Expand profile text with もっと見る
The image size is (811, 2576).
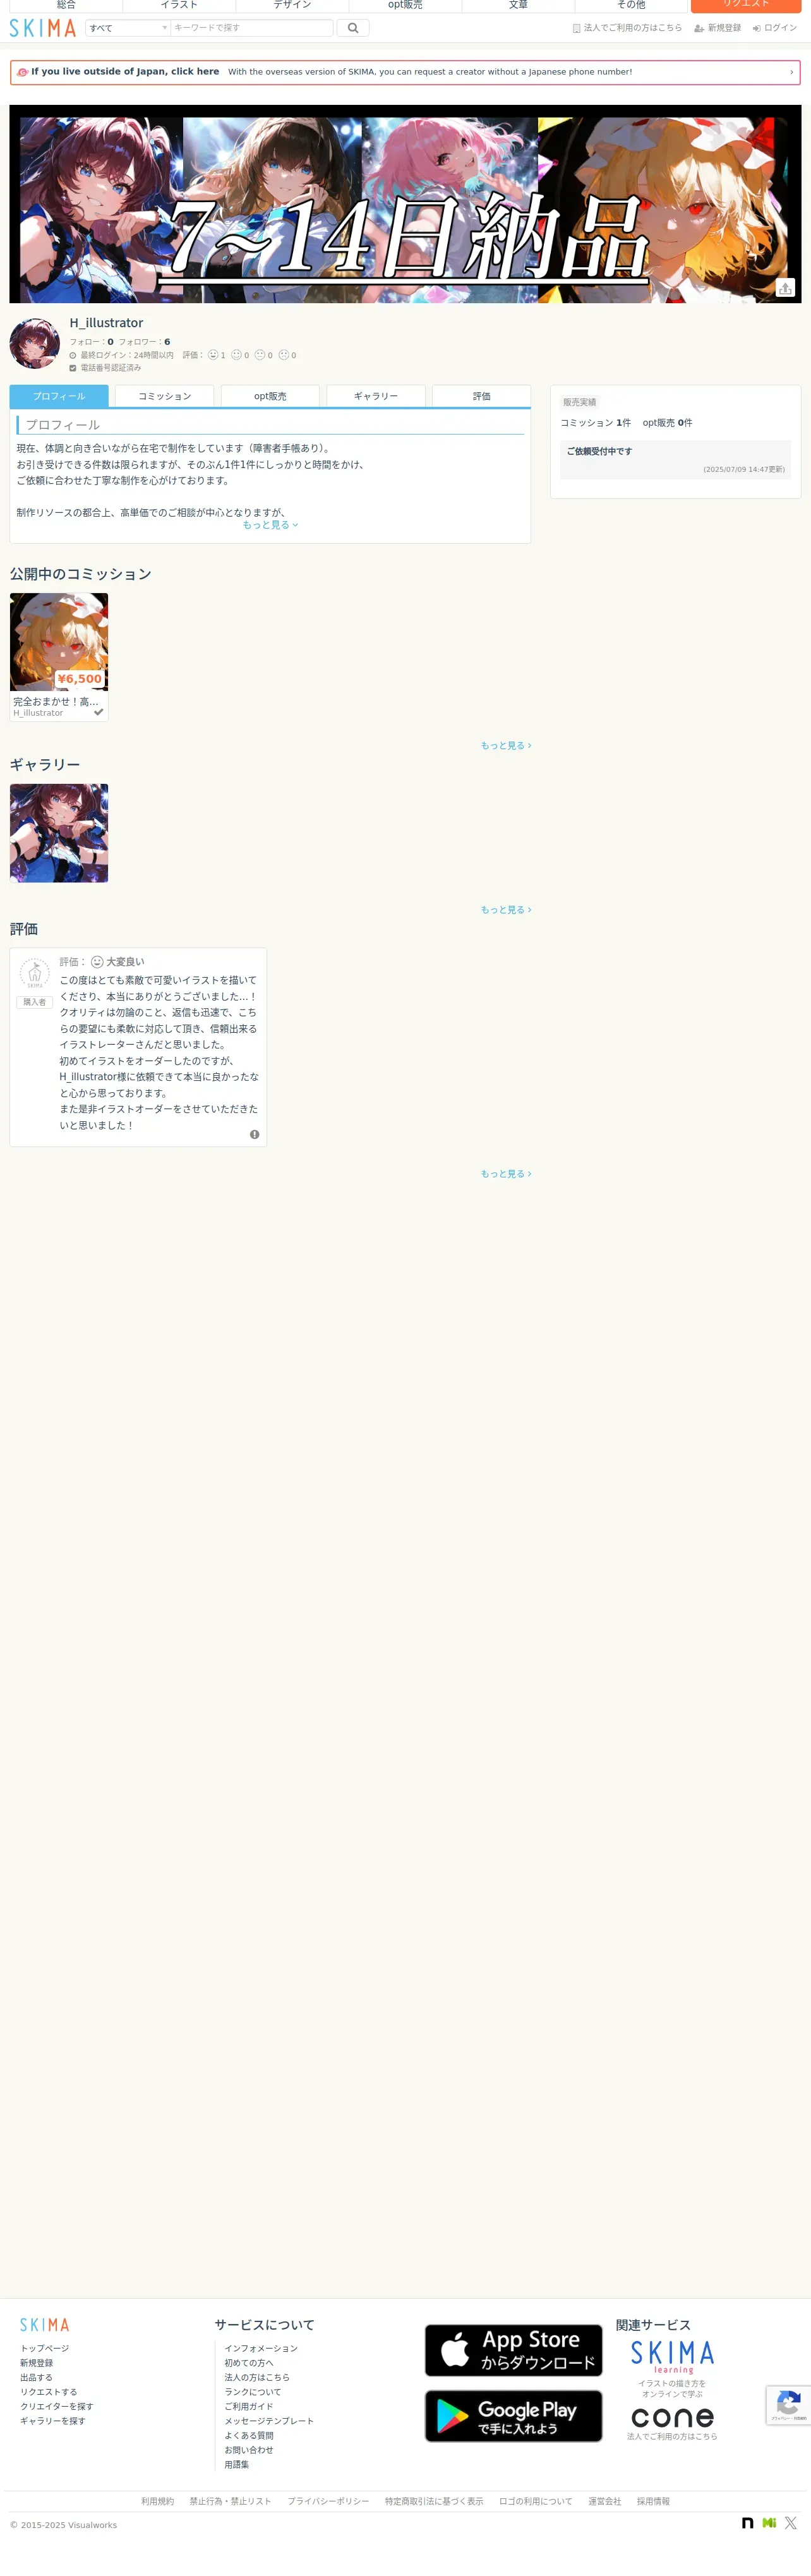(270, 525)
